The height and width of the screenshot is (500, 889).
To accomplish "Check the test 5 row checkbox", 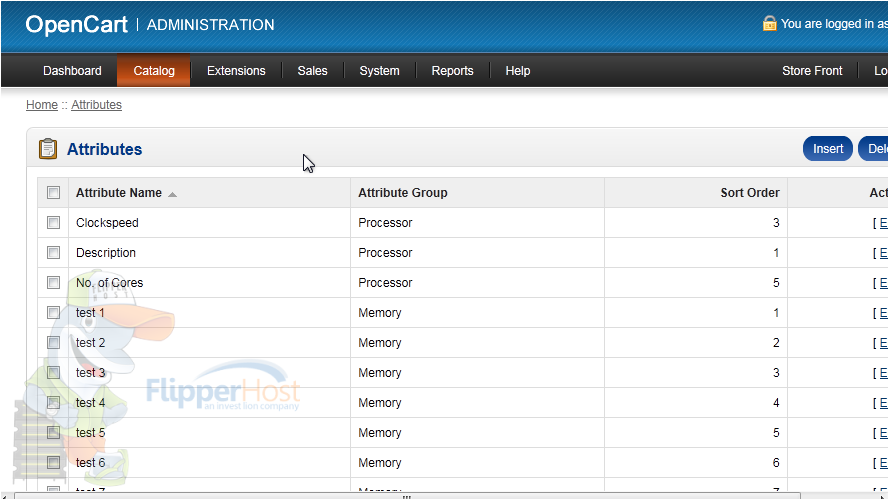I will click(x=53, y=433).
